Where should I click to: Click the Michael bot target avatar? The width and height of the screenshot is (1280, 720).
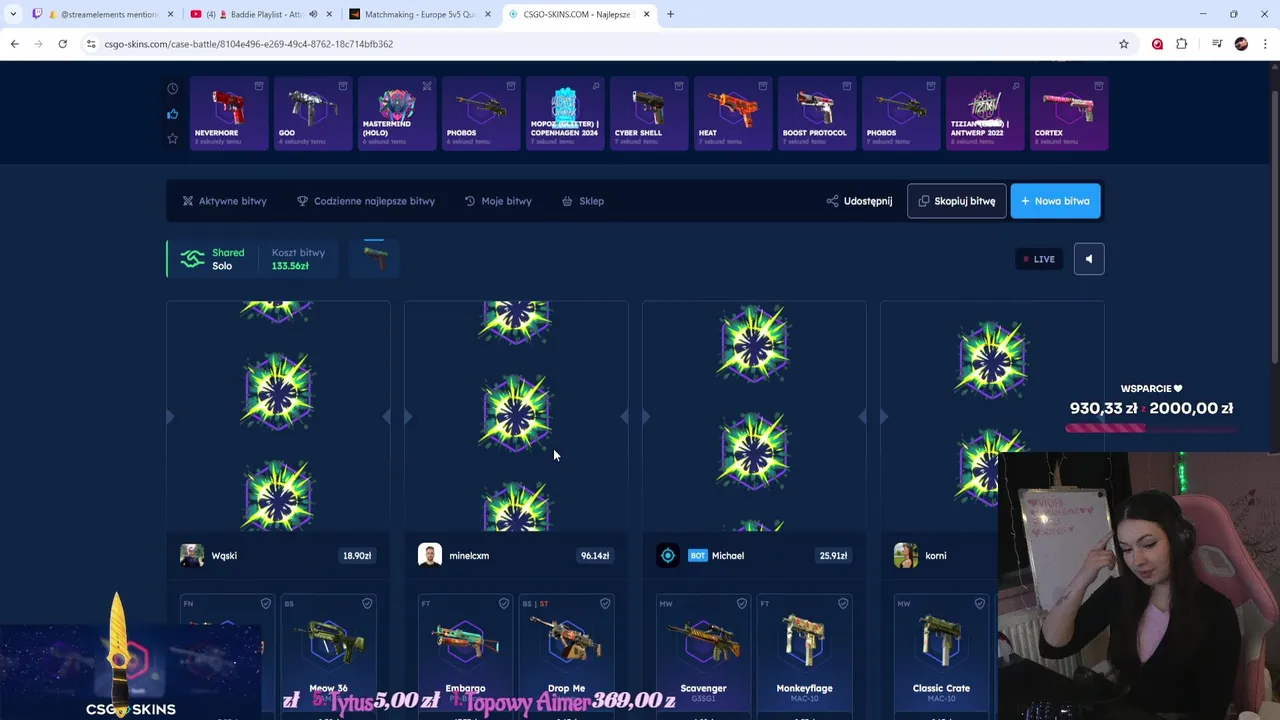click(668, 556)
